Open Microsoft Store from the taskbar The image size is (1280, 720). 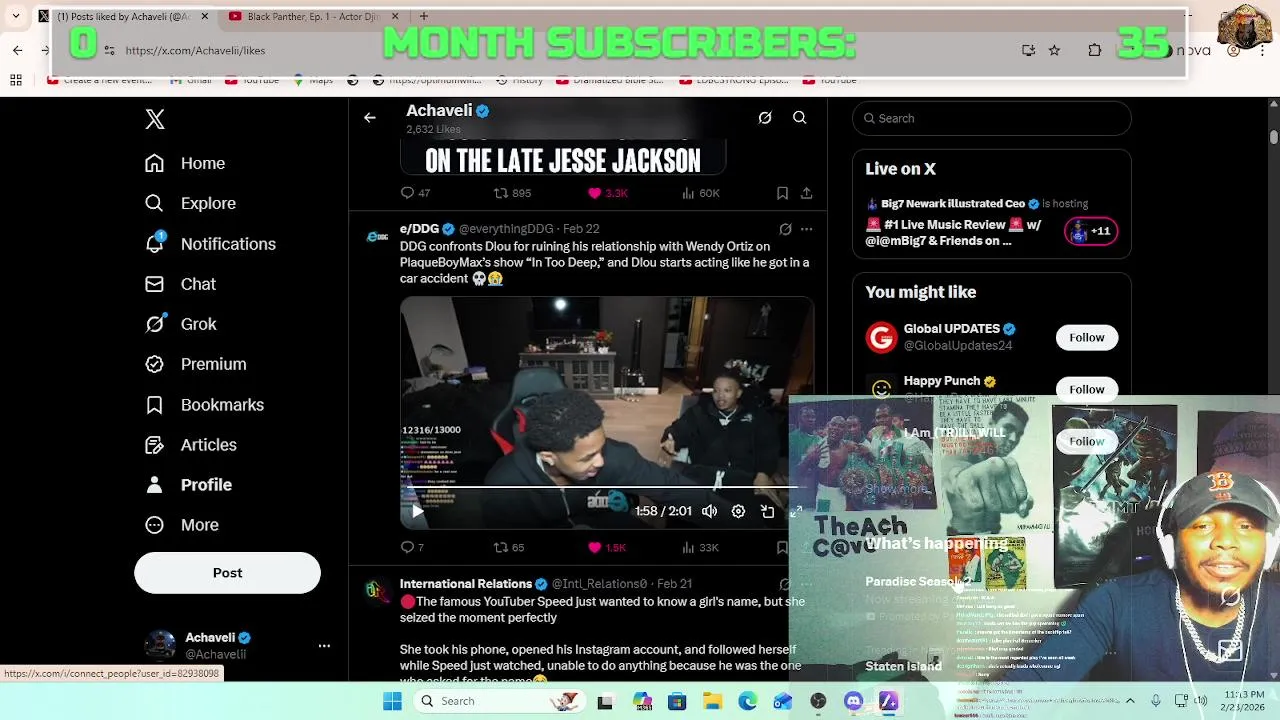(677, 702)
